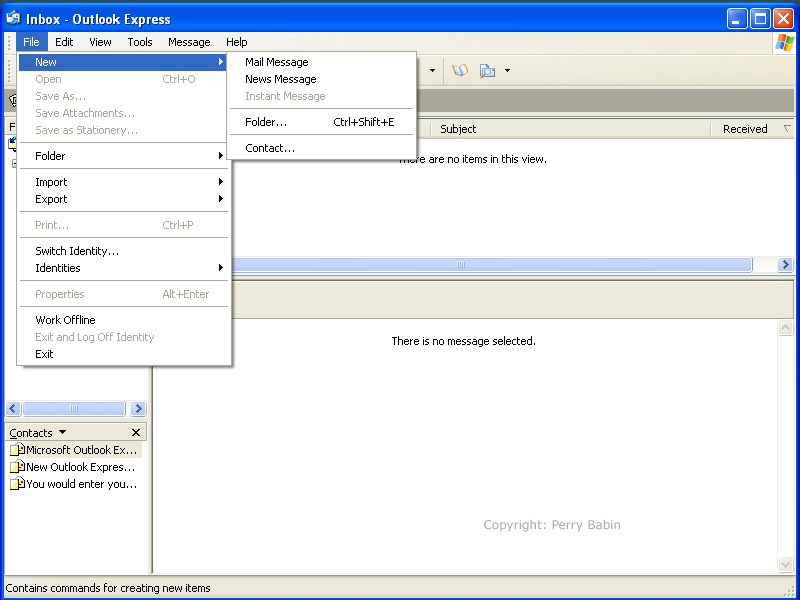Viewport: 800px width, 600px height.
Task: Open the Find dropdown arrow in toolbar
Action: pyautogui.click(x=507, y=71)
